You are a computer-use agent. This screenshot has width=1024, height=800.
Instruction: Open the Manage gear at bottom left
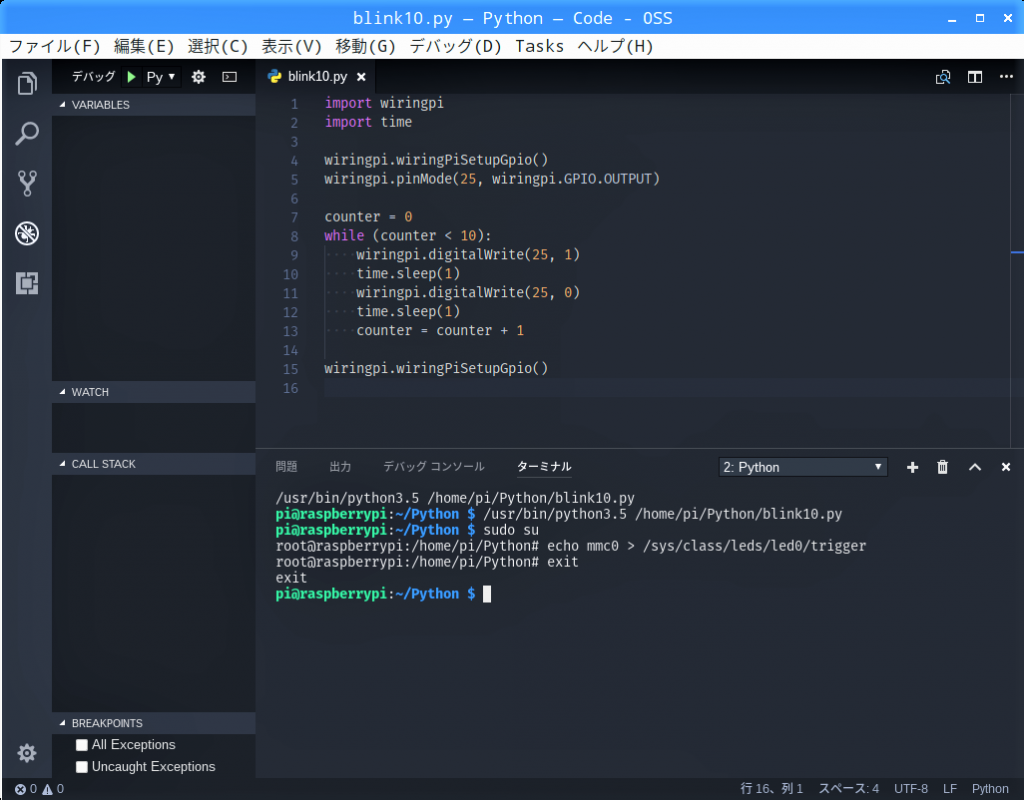27,753
